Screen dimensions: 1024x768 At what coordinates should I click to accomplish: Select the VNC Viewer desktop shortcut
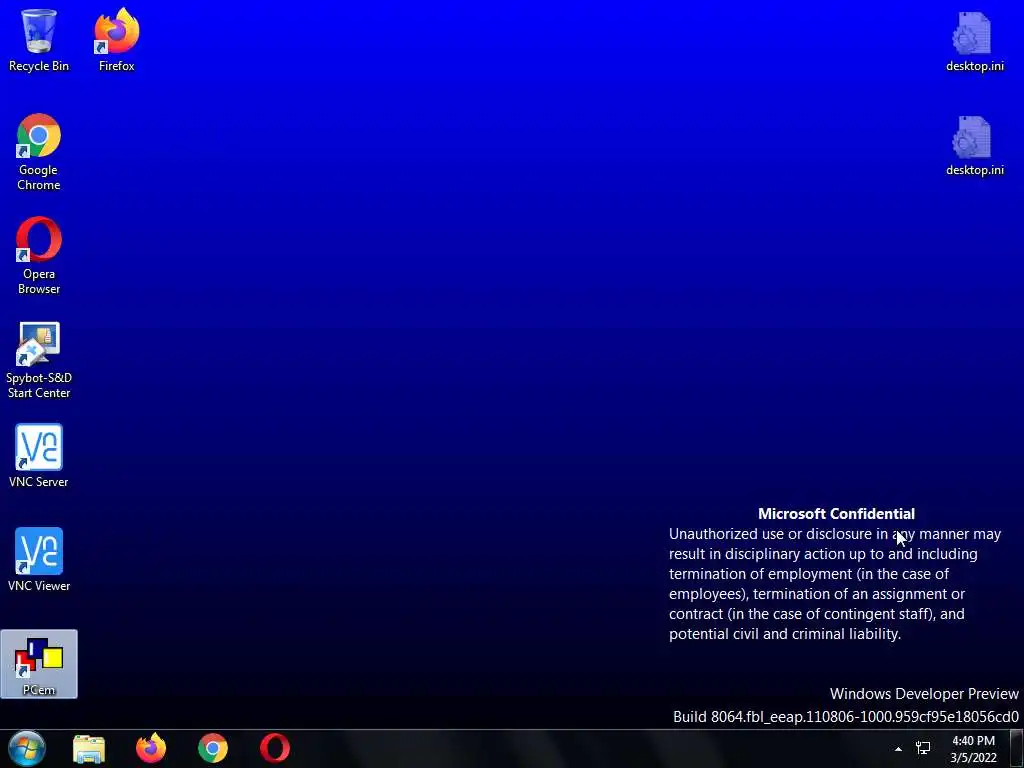(39, 560)
